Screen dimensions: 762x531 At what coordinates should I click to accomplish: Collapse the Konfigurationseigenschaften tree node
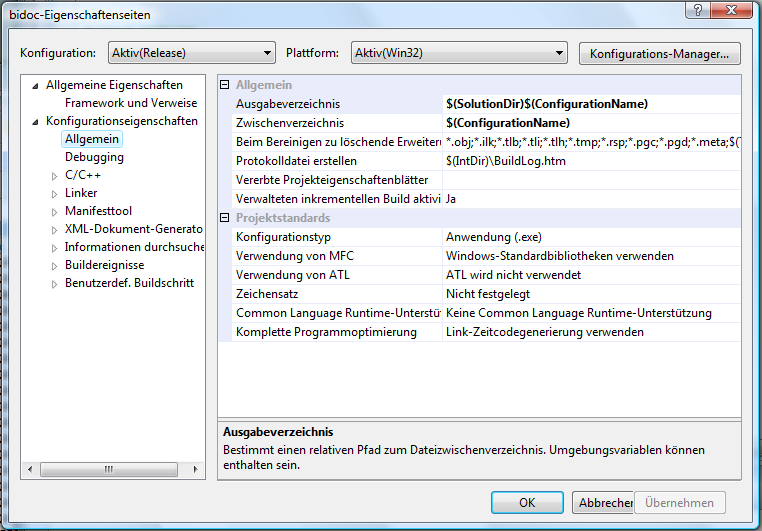(x=36, y=122)
